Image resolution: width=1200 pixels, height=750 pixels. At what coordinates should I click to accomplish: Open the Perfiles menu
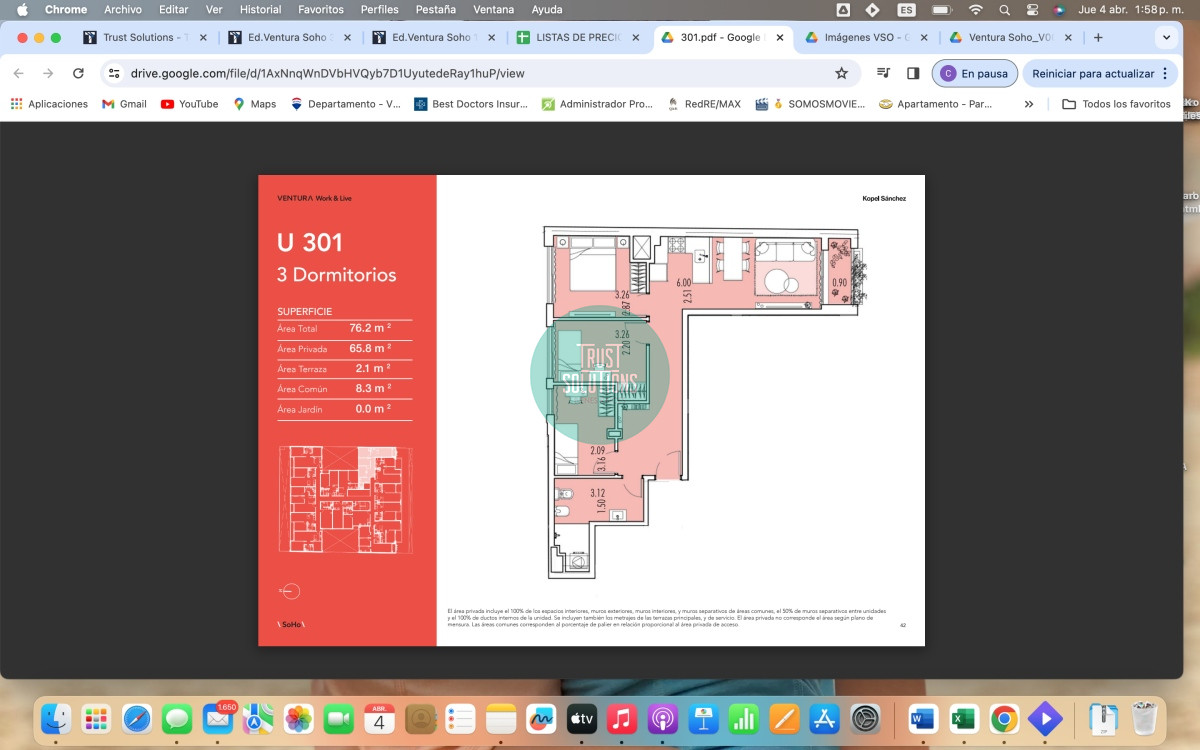[380, 9]
